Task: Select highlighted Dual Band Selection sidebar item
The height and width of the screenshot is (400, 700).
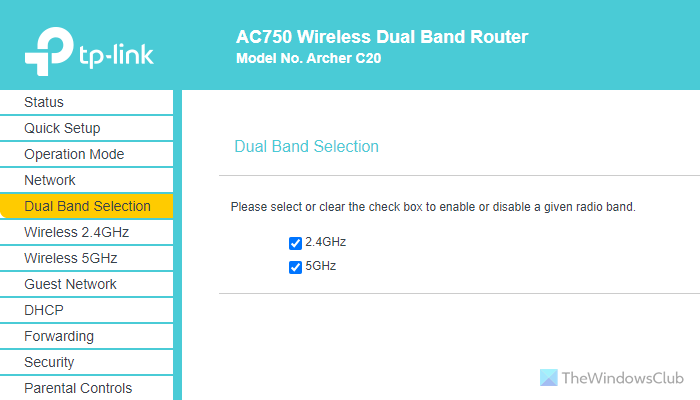Action: tap(87, 206)
